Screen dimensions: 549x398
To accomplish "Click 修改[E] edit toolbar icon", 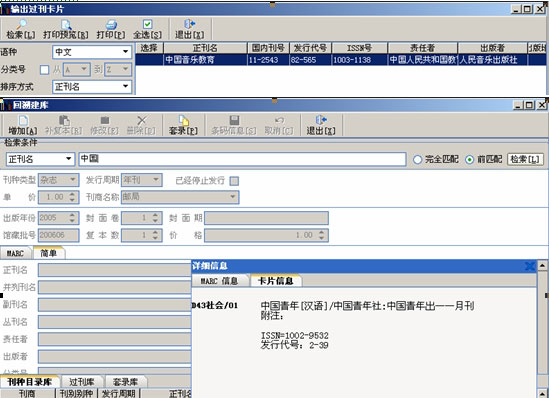I will (x=104, y=125).
